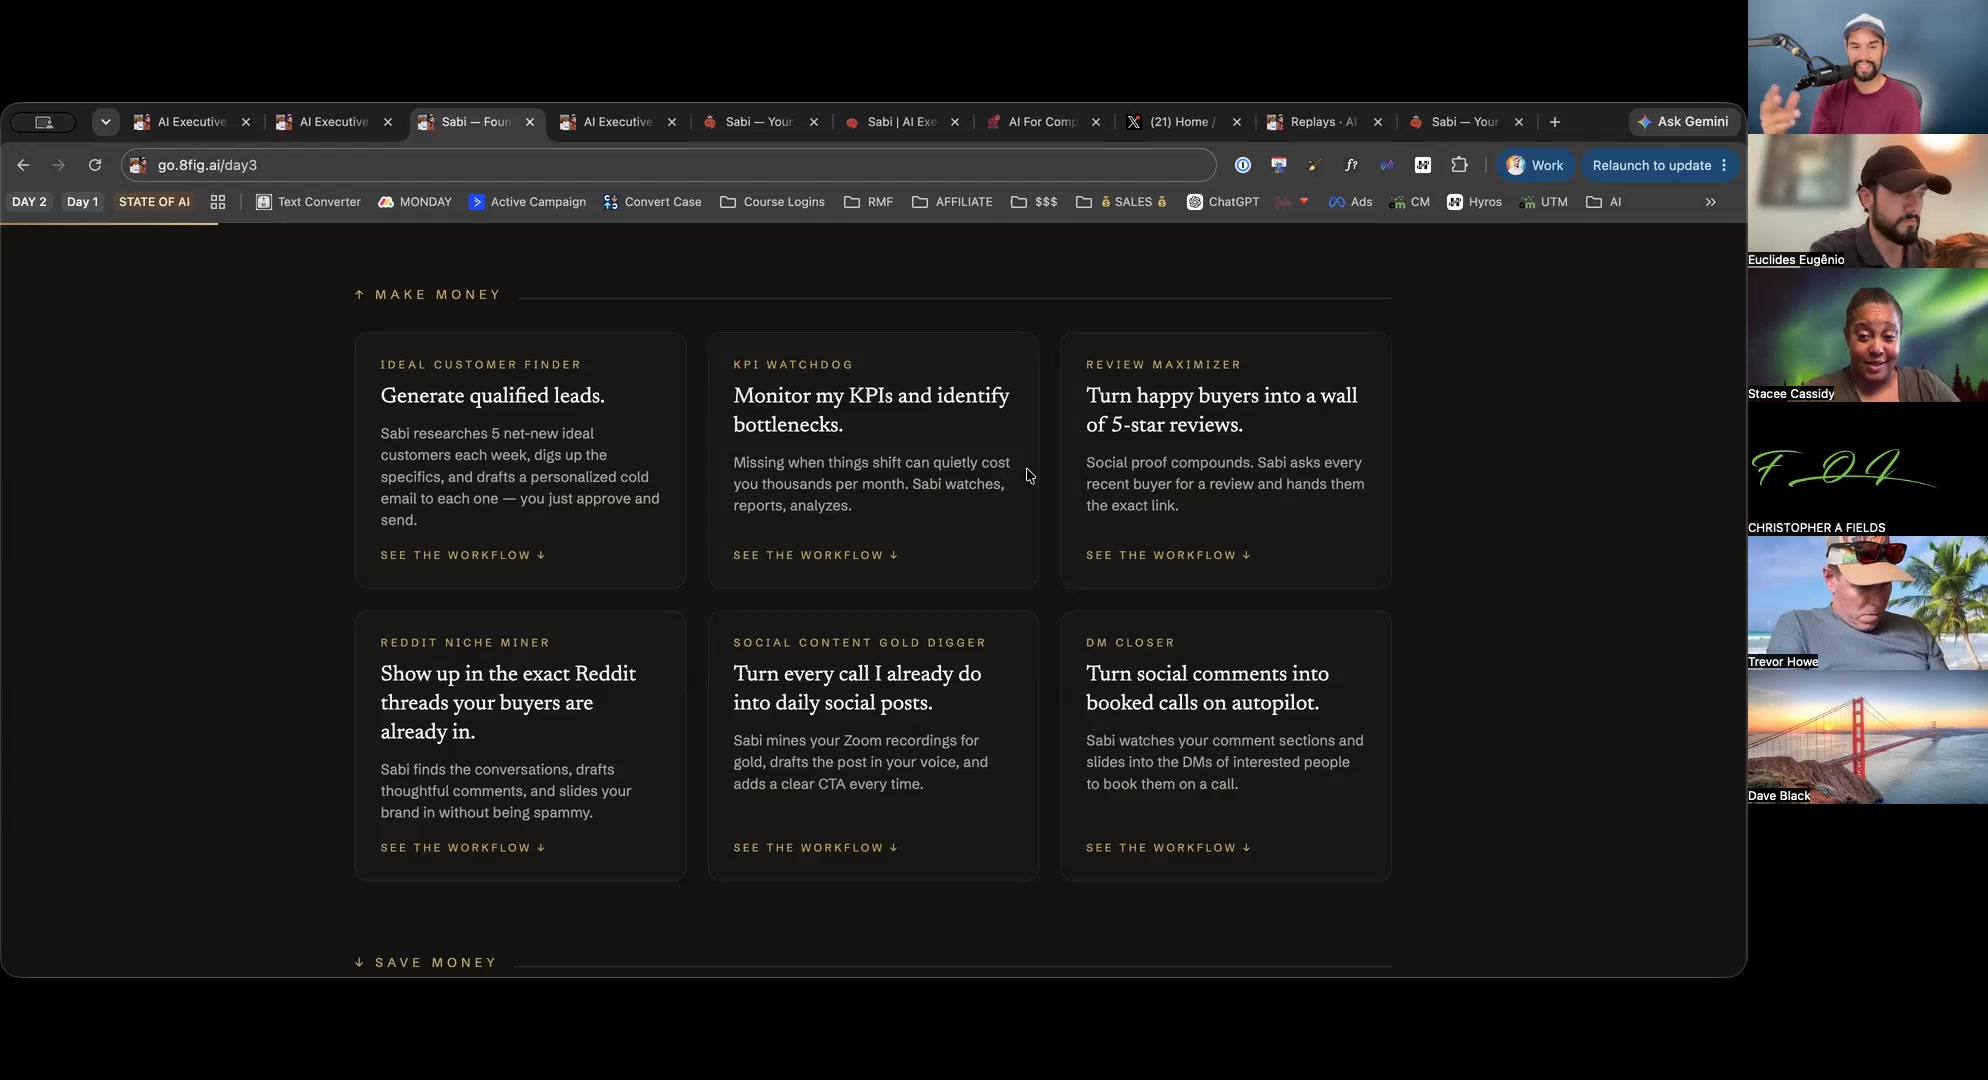This screenshot has height=1080, width=1988.
Task: See the workflow for Social Content Gold Digger
Action: 816,848
